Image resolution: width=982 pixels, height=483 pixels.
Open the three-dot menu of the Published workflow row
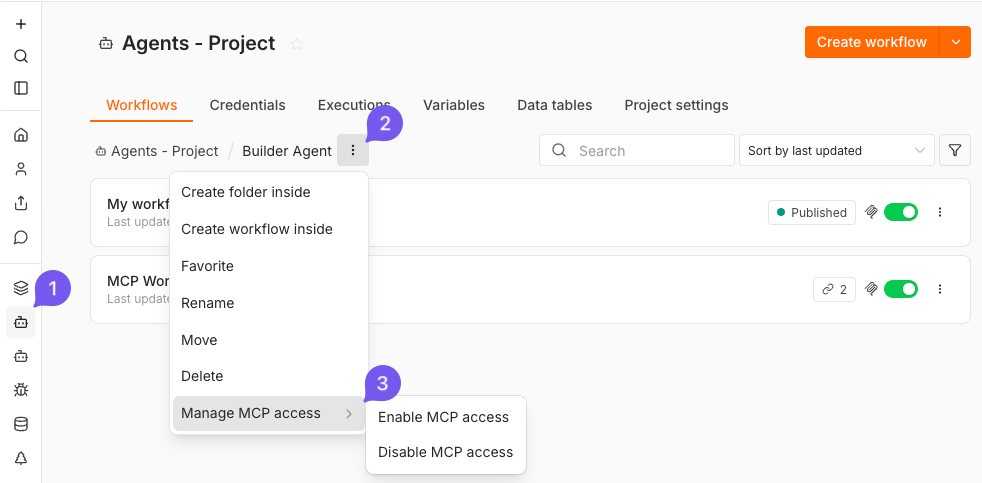coord(939,212)
